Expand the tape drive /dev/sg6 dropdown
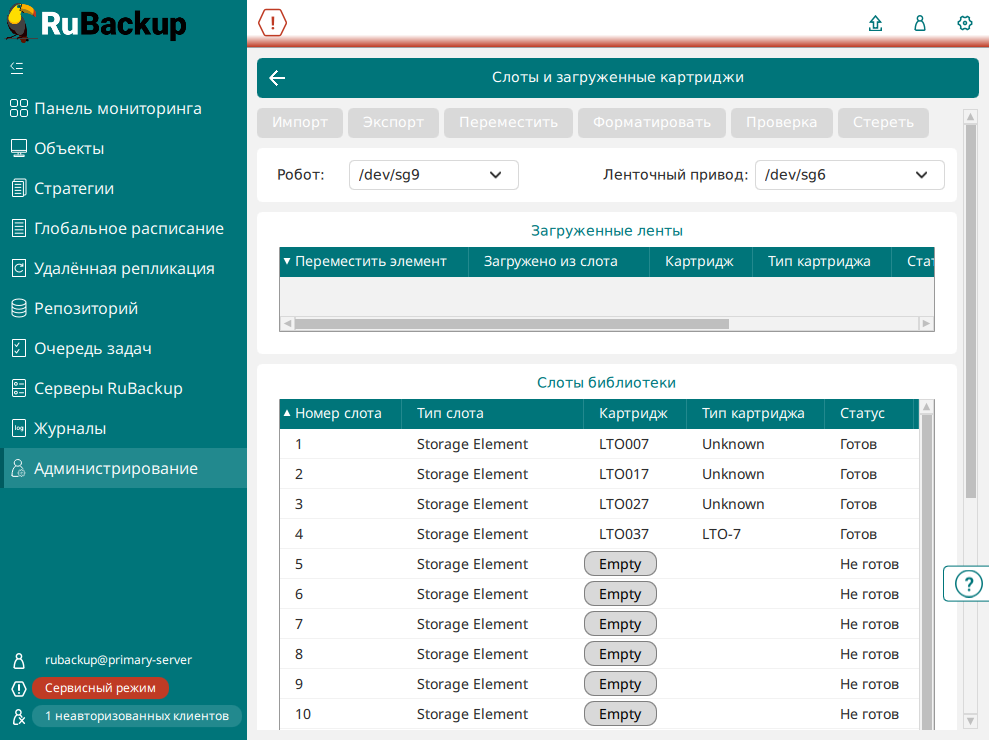989x740 pixels. coord(849,175)
